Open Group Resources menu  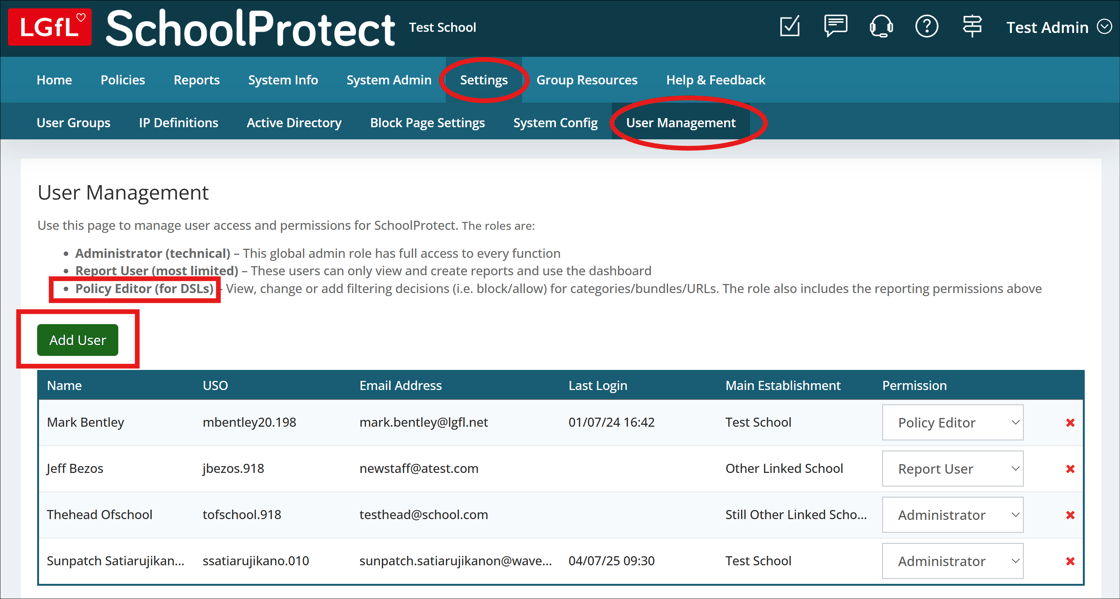[587, 80]
